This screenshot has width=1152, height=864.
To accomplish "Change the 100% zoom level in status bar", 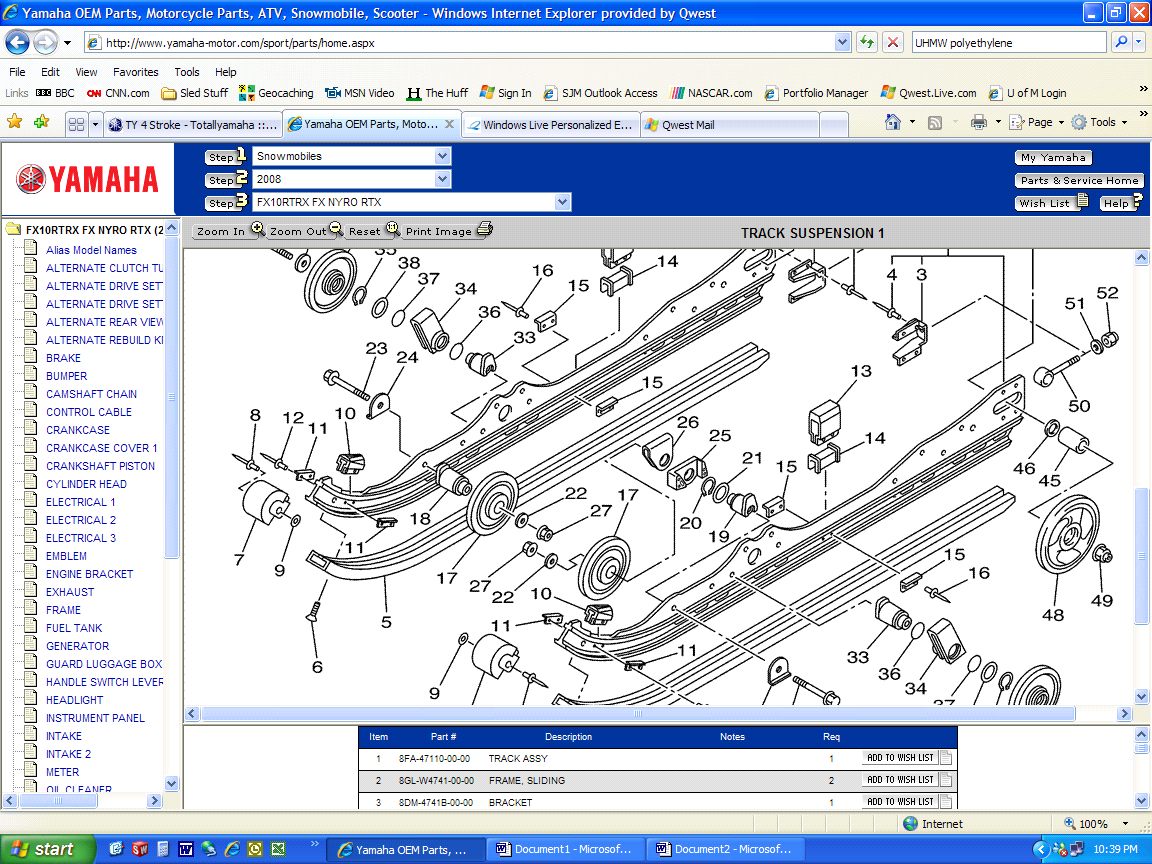I will (x=1096, y=824).
